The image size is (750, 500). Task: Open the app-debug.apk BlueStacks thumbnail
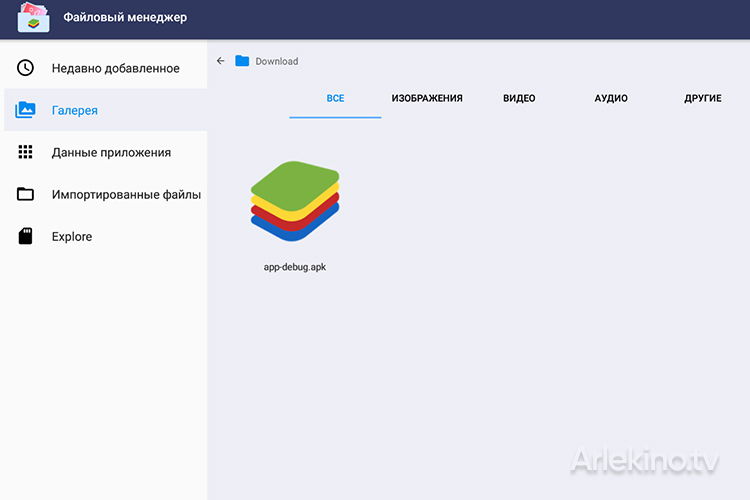(295, 201)
